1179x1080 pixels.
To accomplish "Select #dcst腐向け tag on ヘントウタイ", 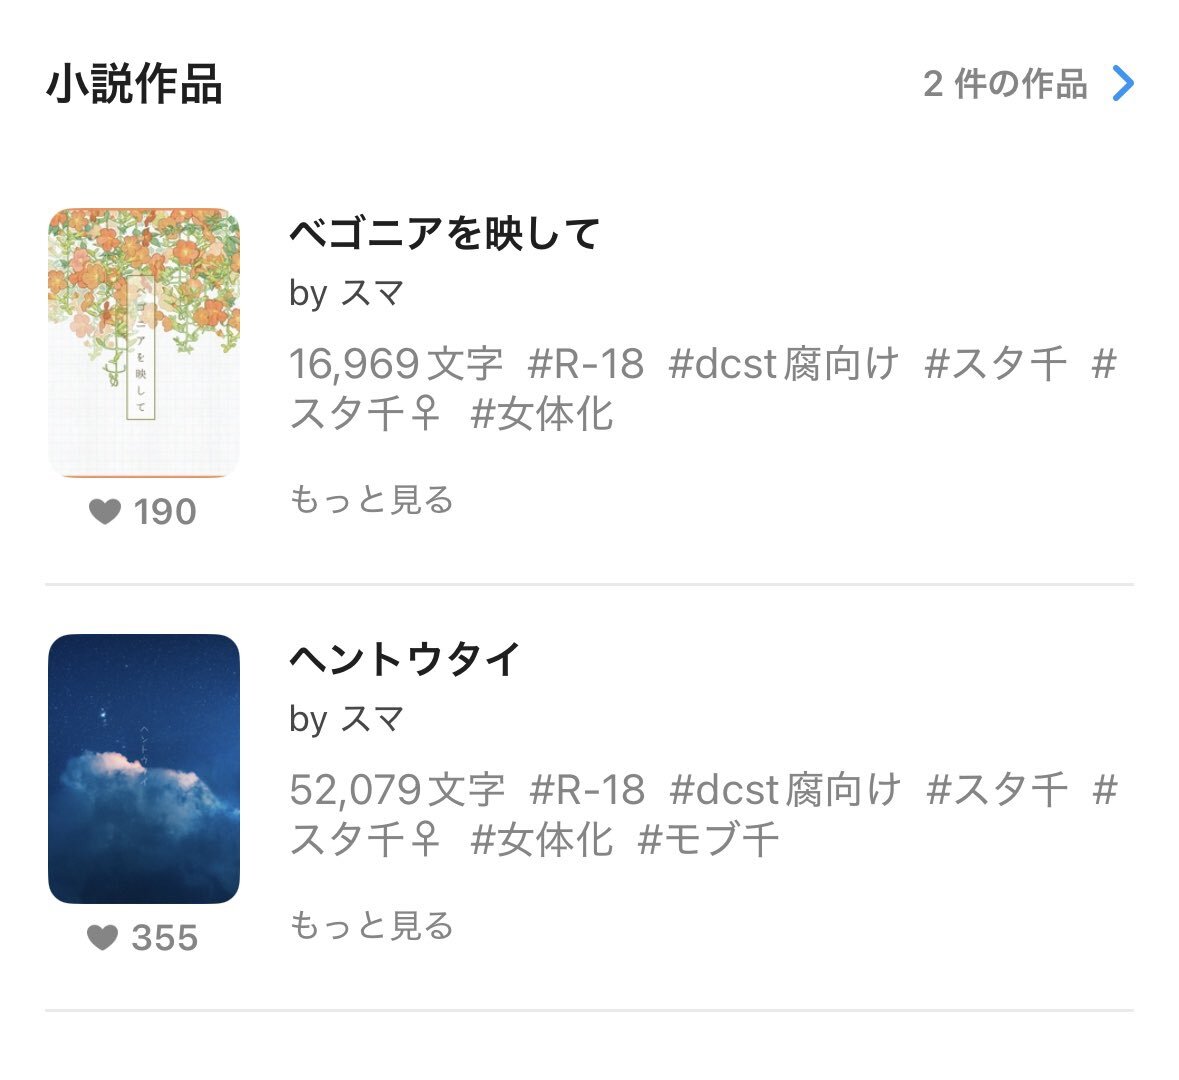I will click(784, 790).
